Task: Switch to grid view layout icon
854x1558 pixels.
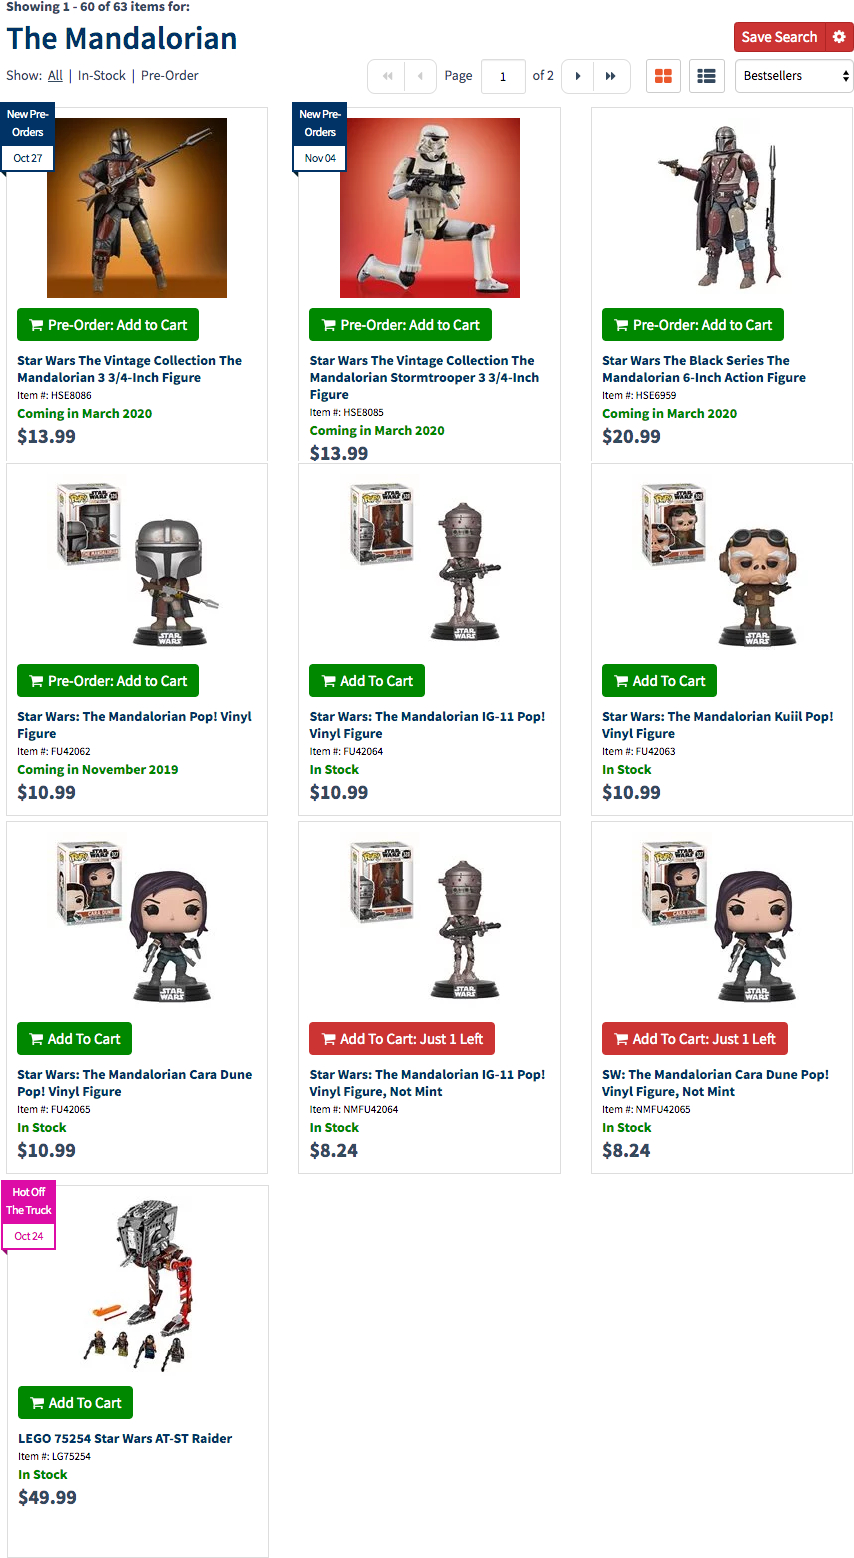Action: (x=663, y=76)
